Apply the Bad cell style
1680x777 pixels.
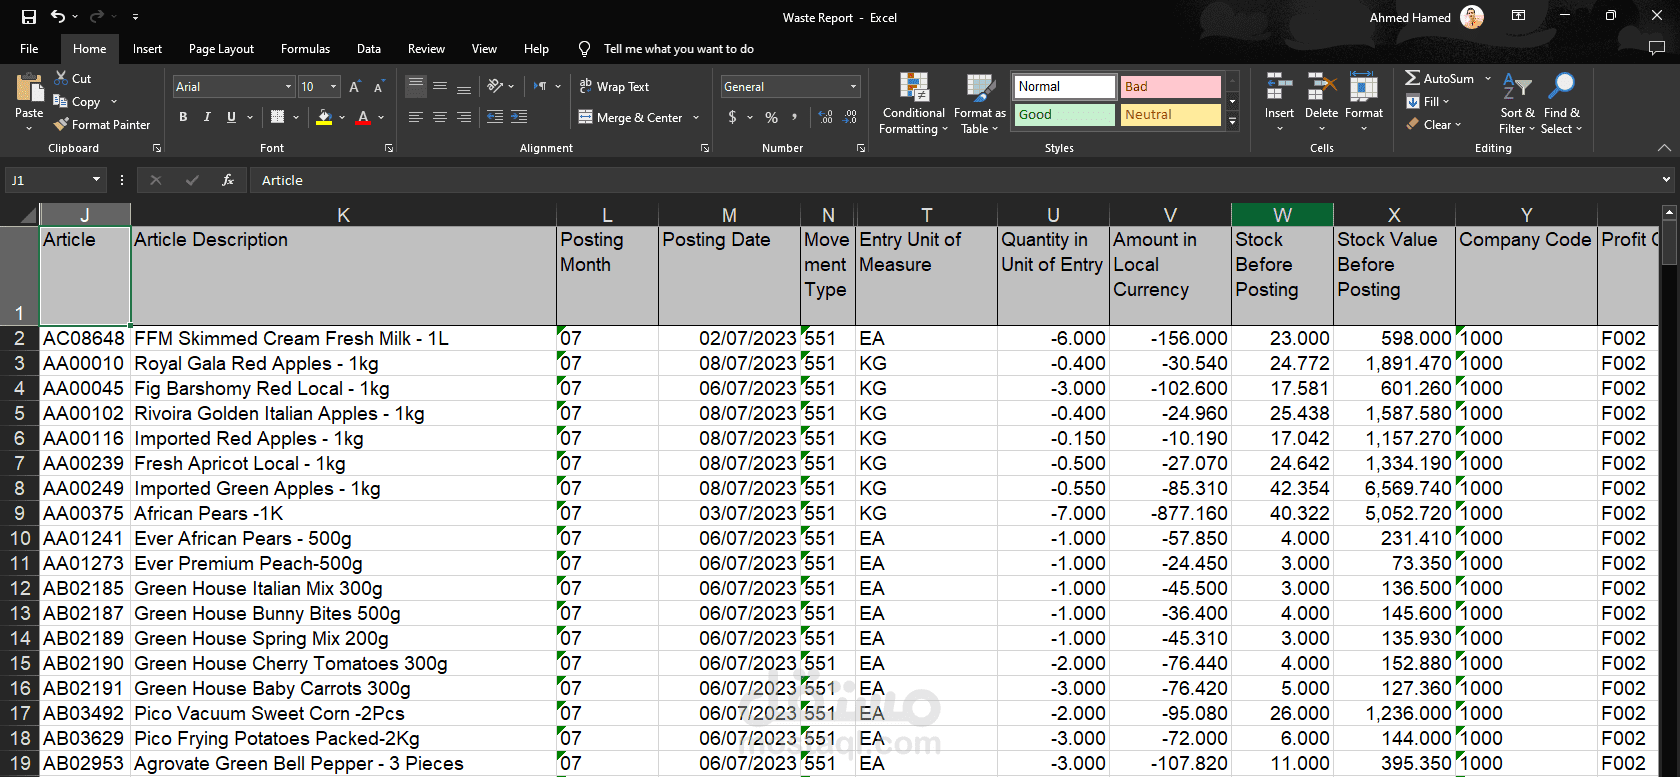1170,87
